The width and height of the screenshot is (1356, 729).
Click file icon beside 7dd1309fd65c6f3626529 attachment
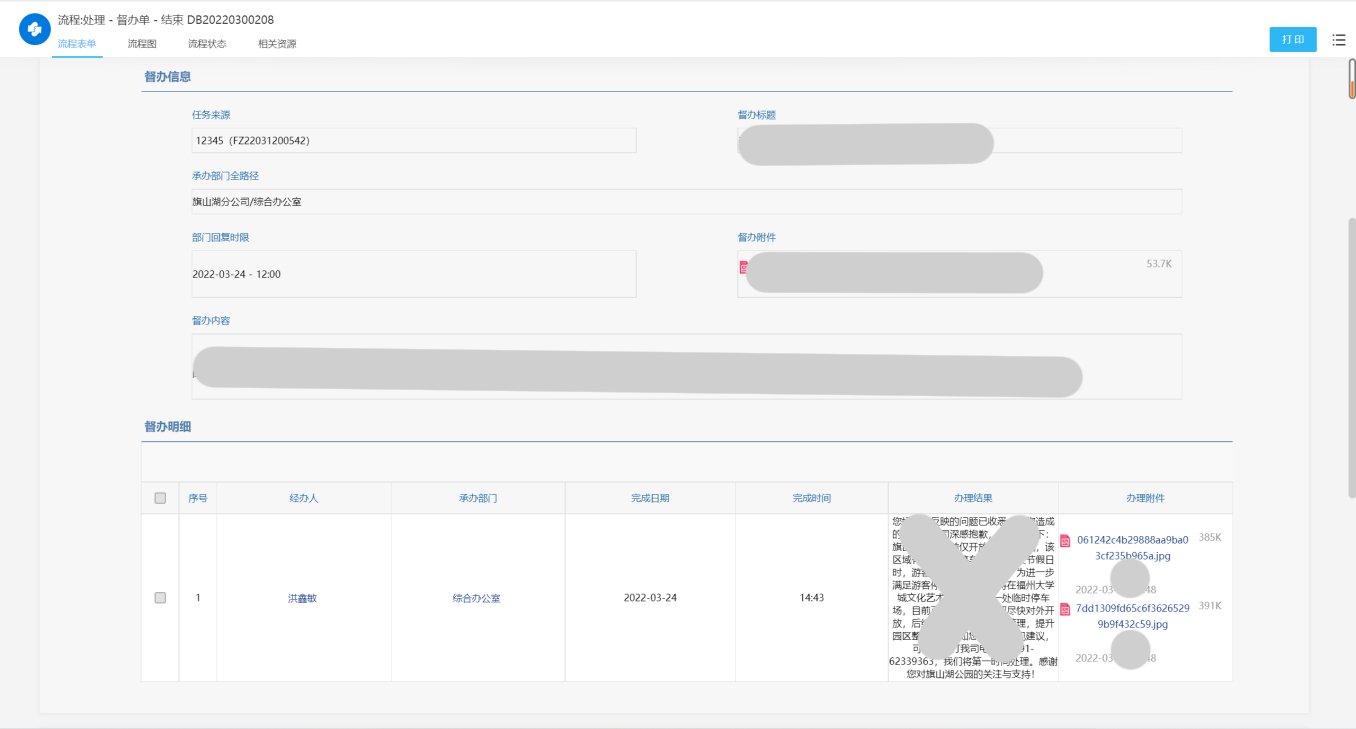[1065, 609]
